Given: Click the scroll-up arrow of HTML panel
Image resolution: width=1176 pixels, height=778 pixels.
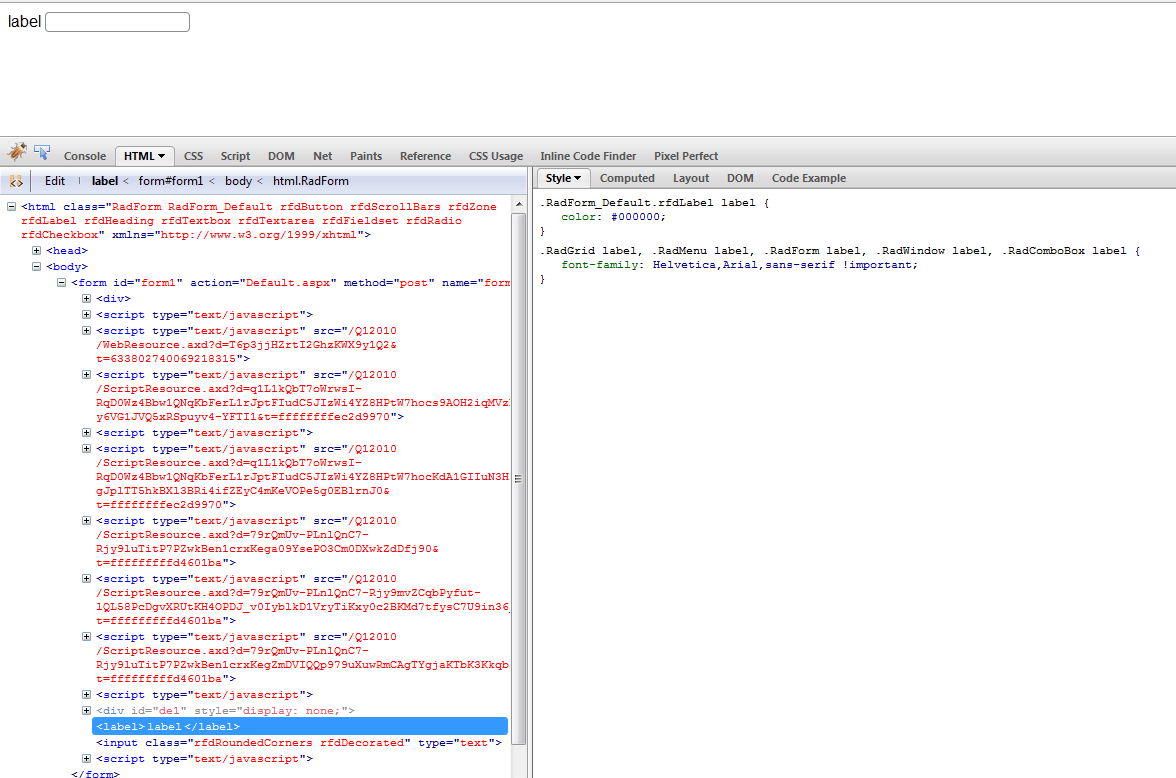Looking at the screenshot, I should 518,204.
